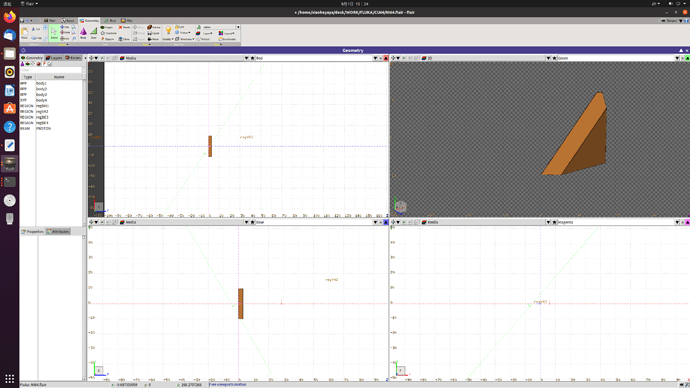This screenshot has height=388, width=690.
Task: Open the Firefox dock icon
Action: pos(9,17)
